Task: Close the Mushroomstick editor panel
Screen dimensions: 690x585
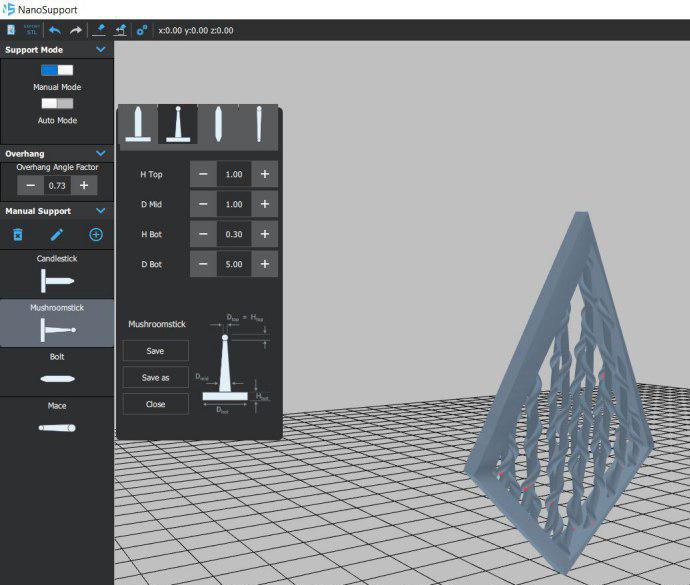Action: tap(156, 404)
